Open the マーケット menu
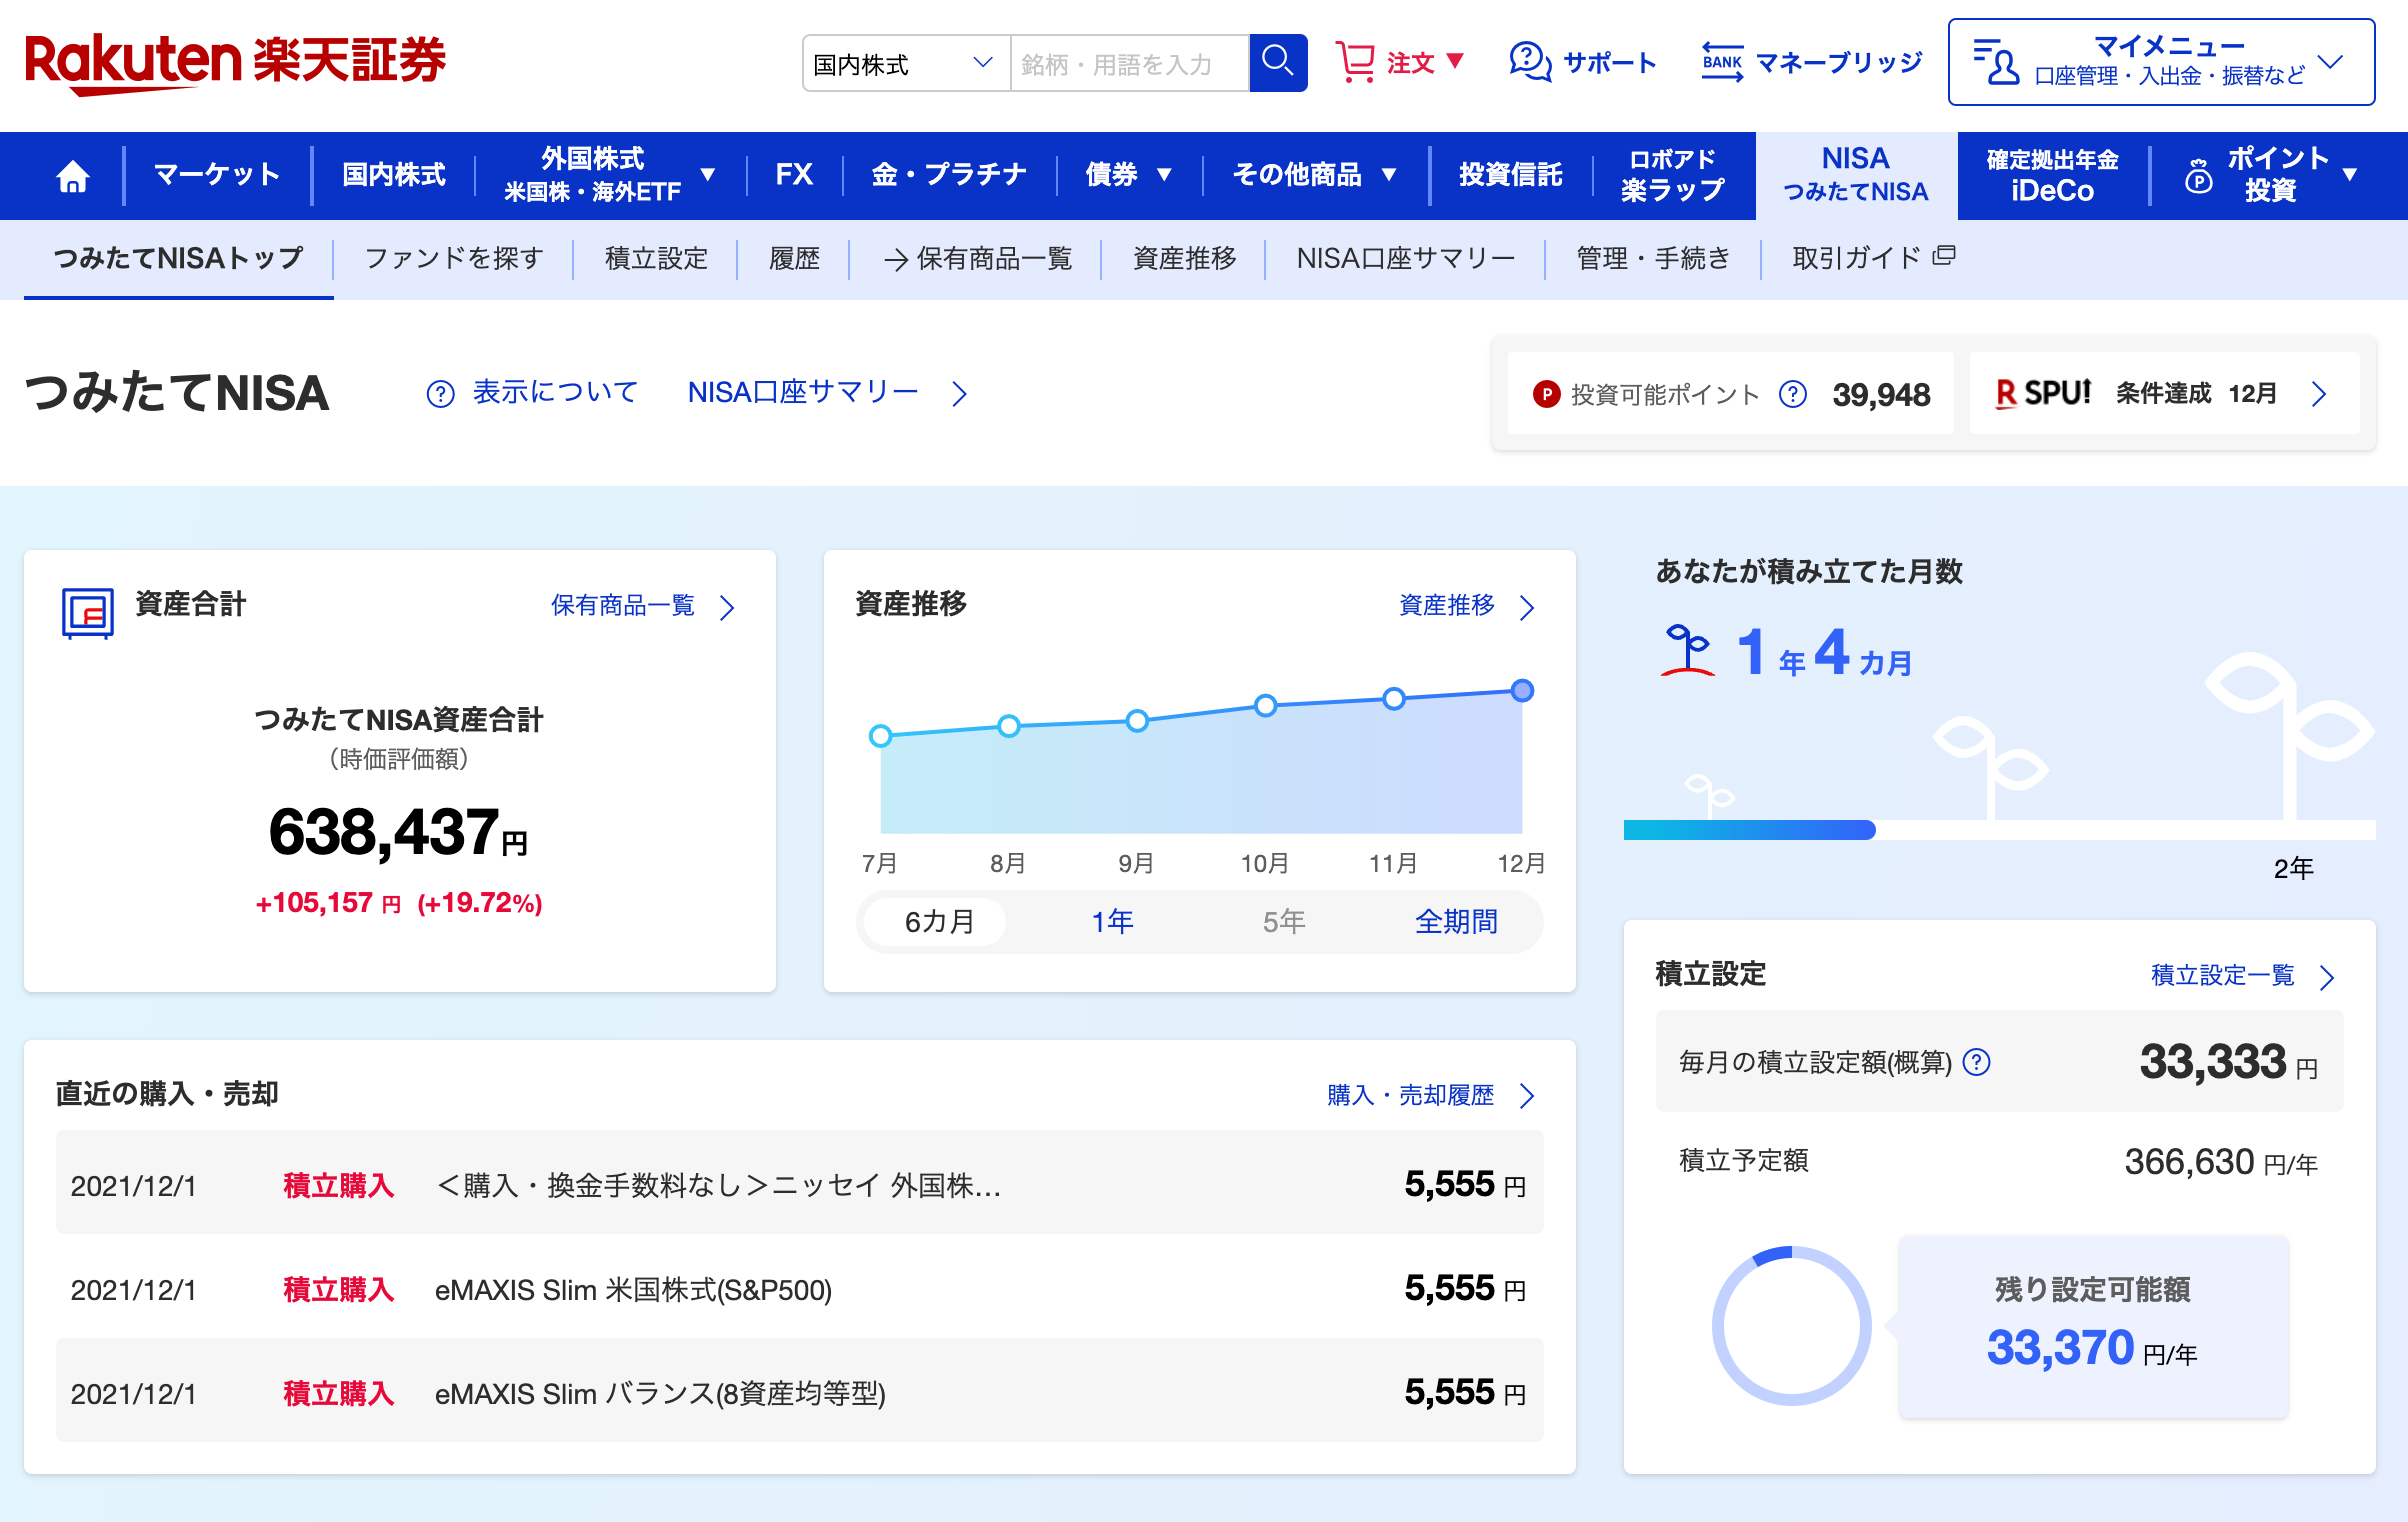This screenshot has height=1522, width=2408. (x=217, y=176)
